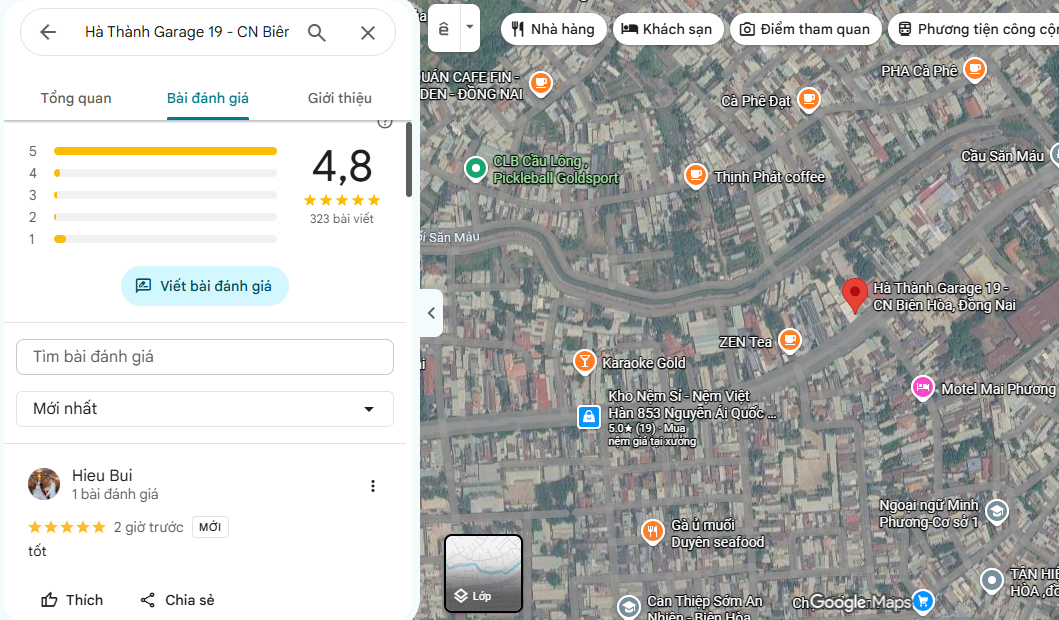The image size is (1059, 620).
Task: Click Hieu Bui profile avatar
Action: click(44, 484)
